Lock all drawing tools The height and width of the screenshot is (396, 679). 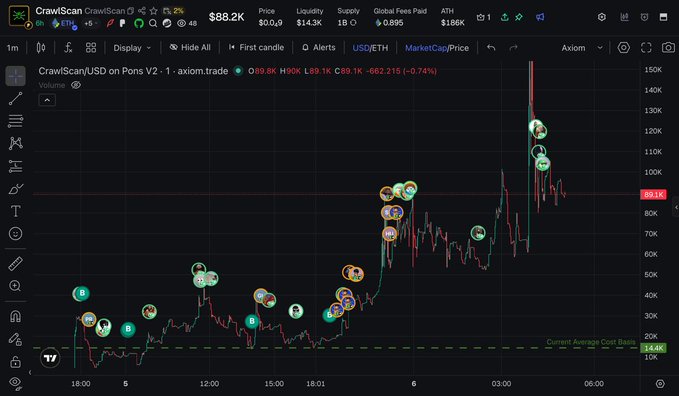coord(15,361)
